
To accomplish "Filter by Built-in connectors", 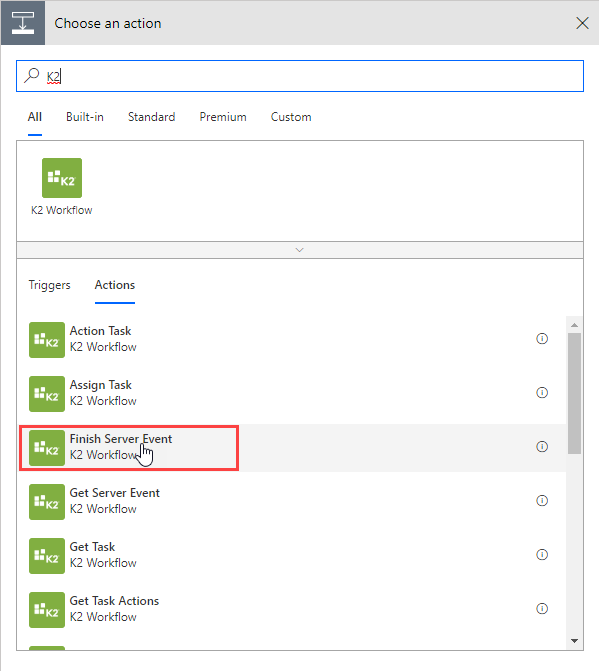I will click(85, 117).
